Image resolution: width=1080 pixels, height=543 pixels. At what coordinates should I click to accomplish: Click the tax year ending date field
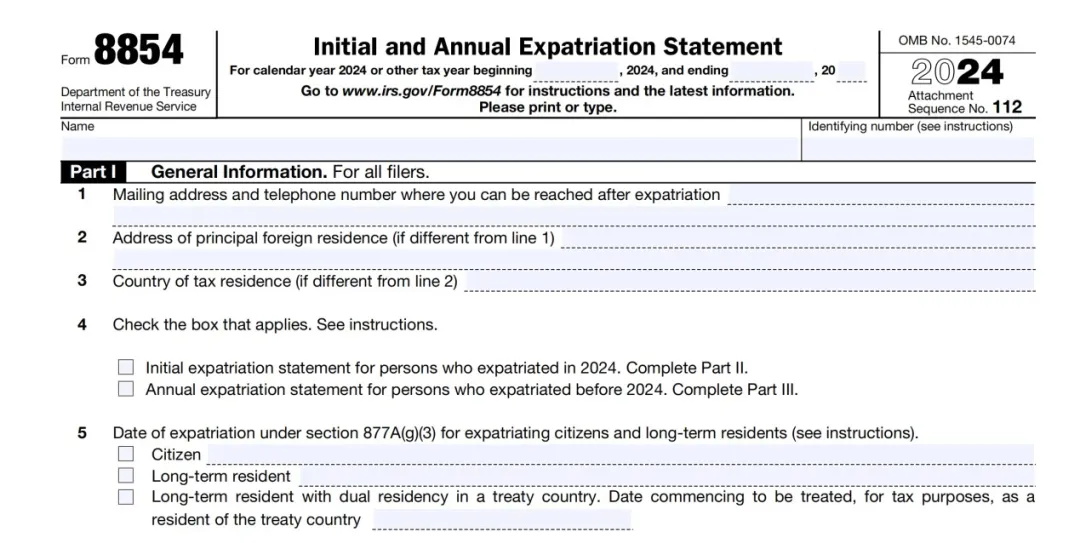(x=770, y=71)
